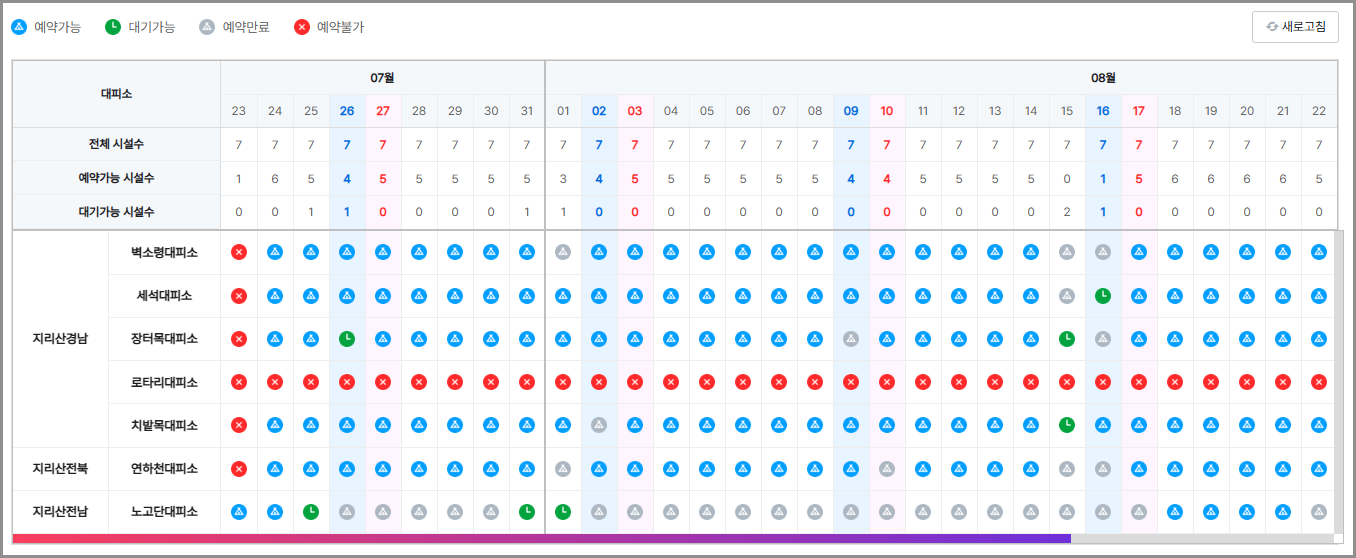Choose 연하천대피소 available icon on July 26
The width and height of the screenshot is (1356, 558).
pyautogui.click(x=347, y=469)
